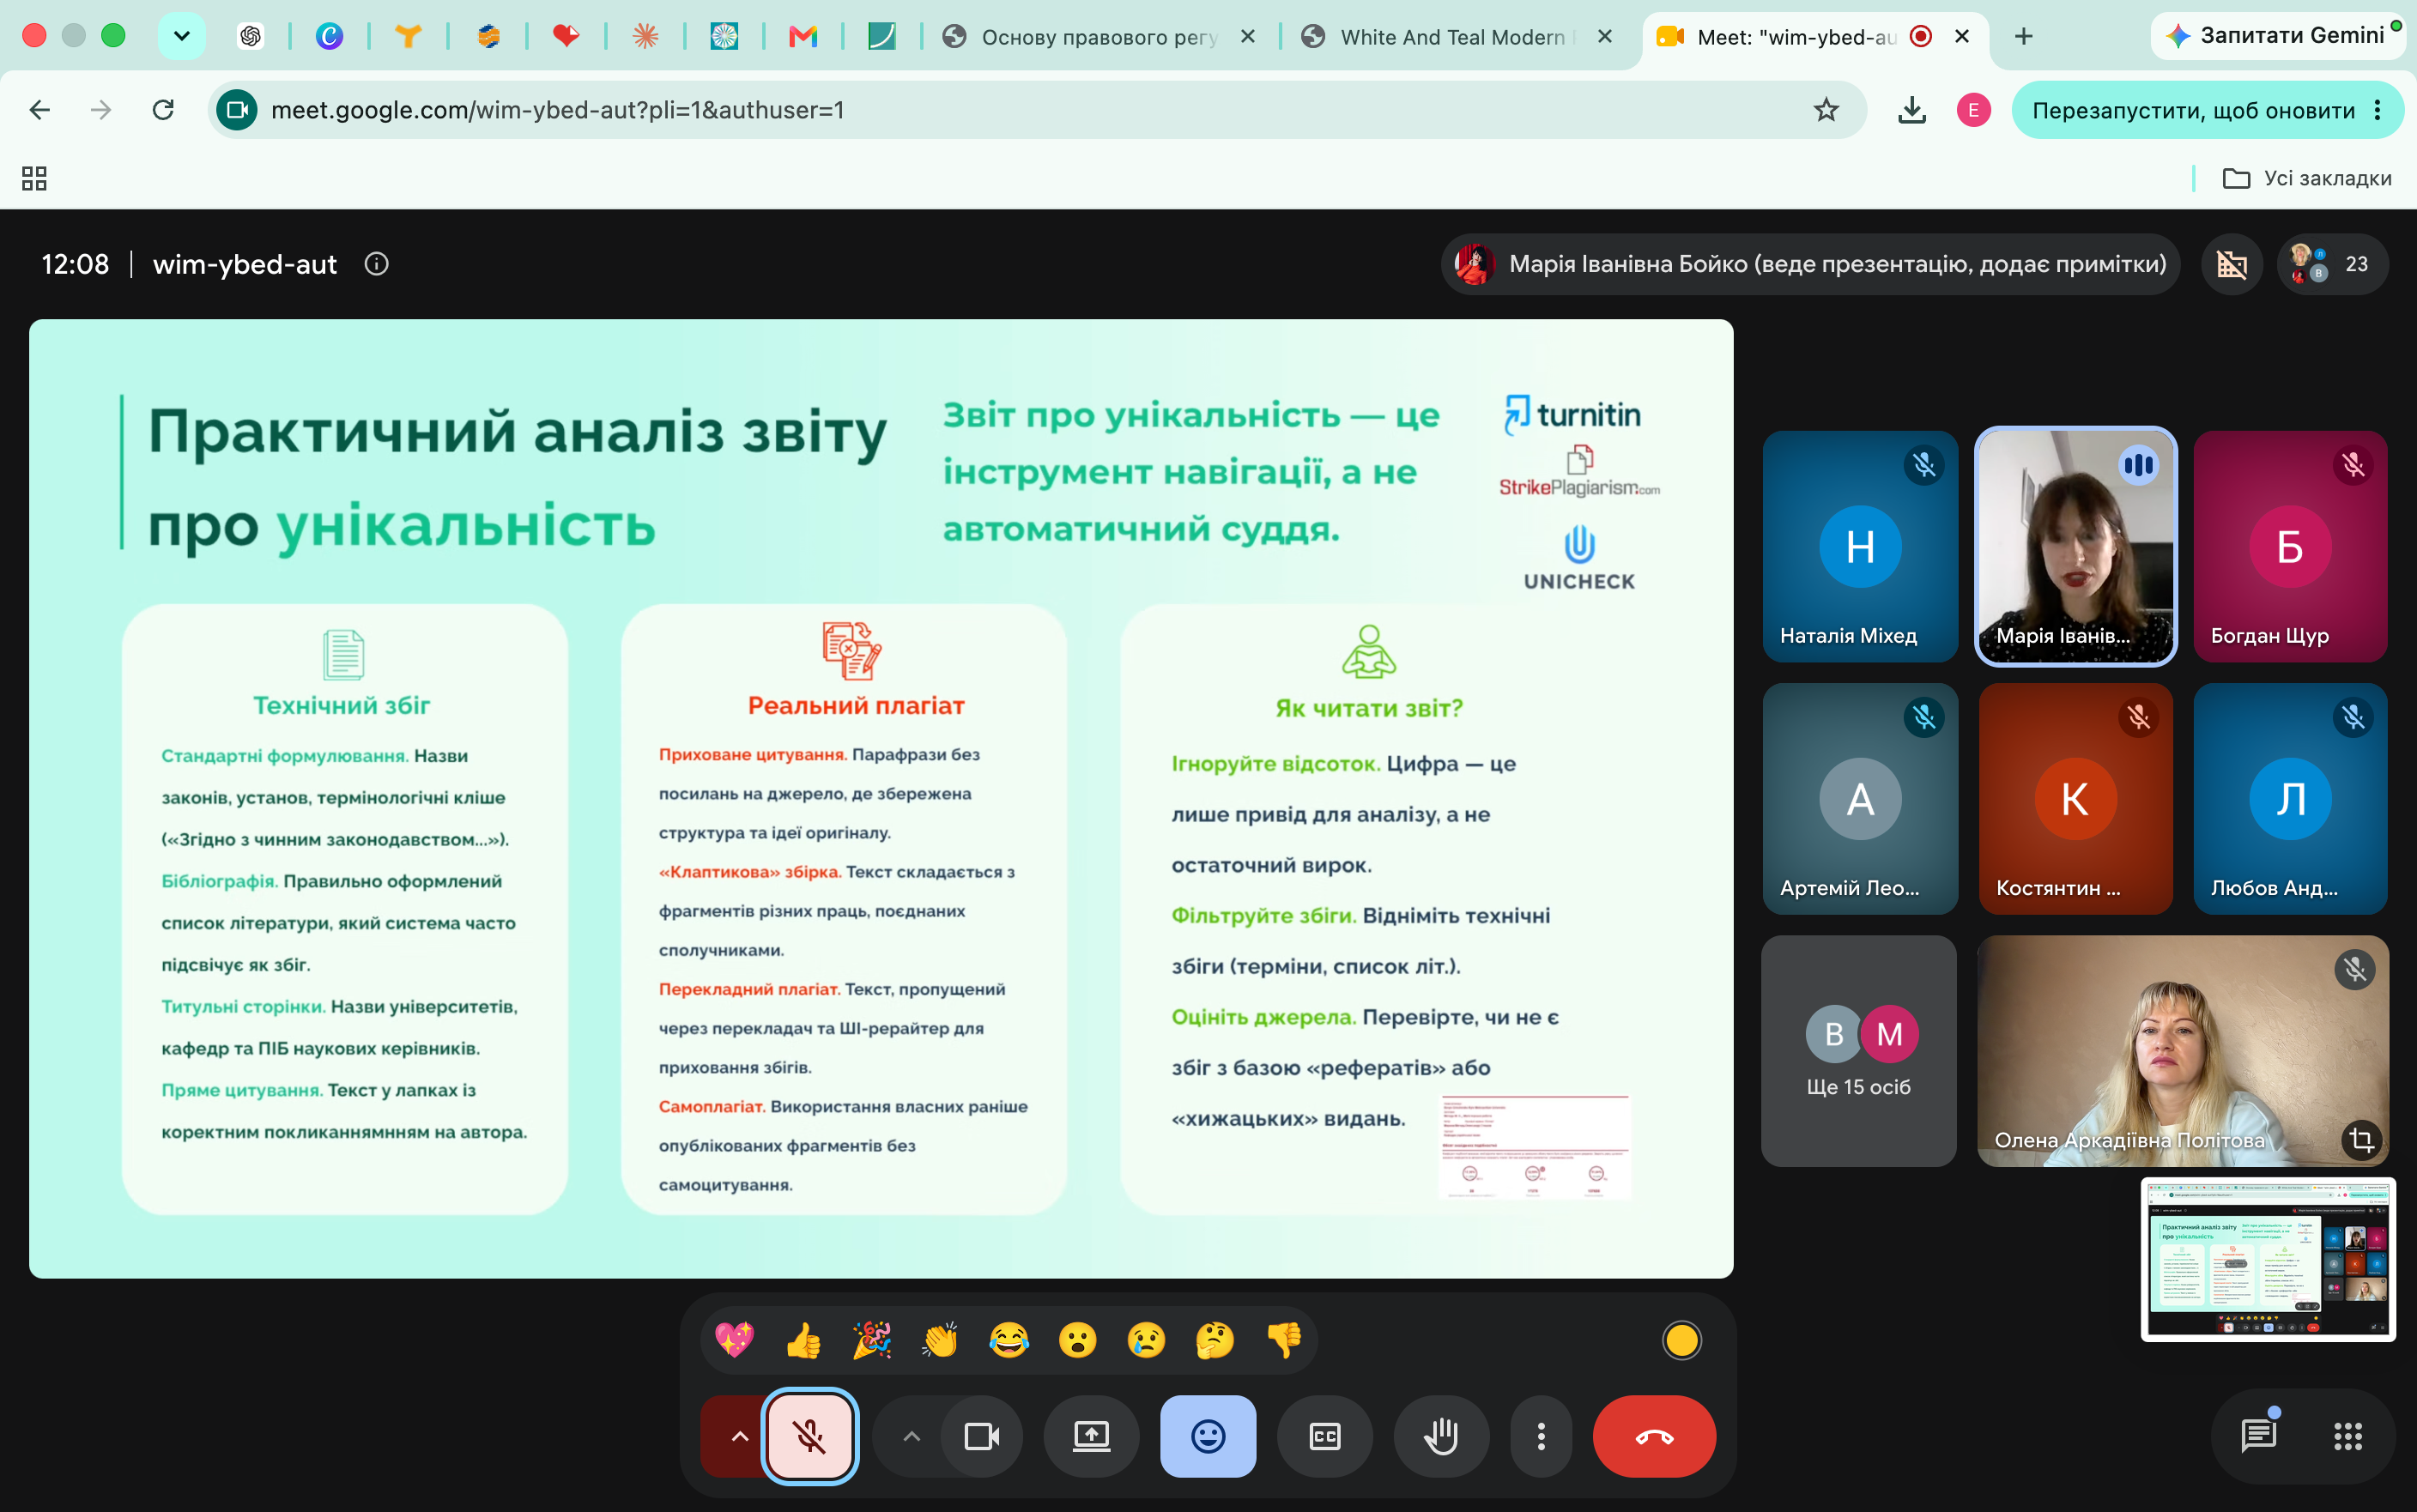Bookmark this page with the star
Screen dimensions: 2417x1512
(1826, 110)
